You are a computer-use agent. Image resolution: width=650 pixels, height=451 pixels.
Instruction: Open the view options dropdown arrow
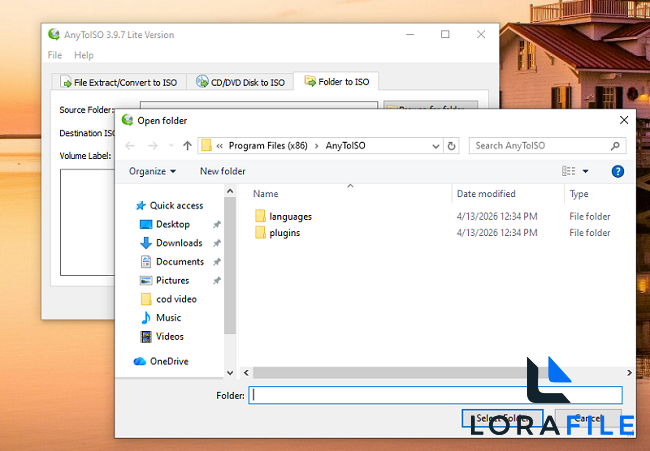pos(585,171)
